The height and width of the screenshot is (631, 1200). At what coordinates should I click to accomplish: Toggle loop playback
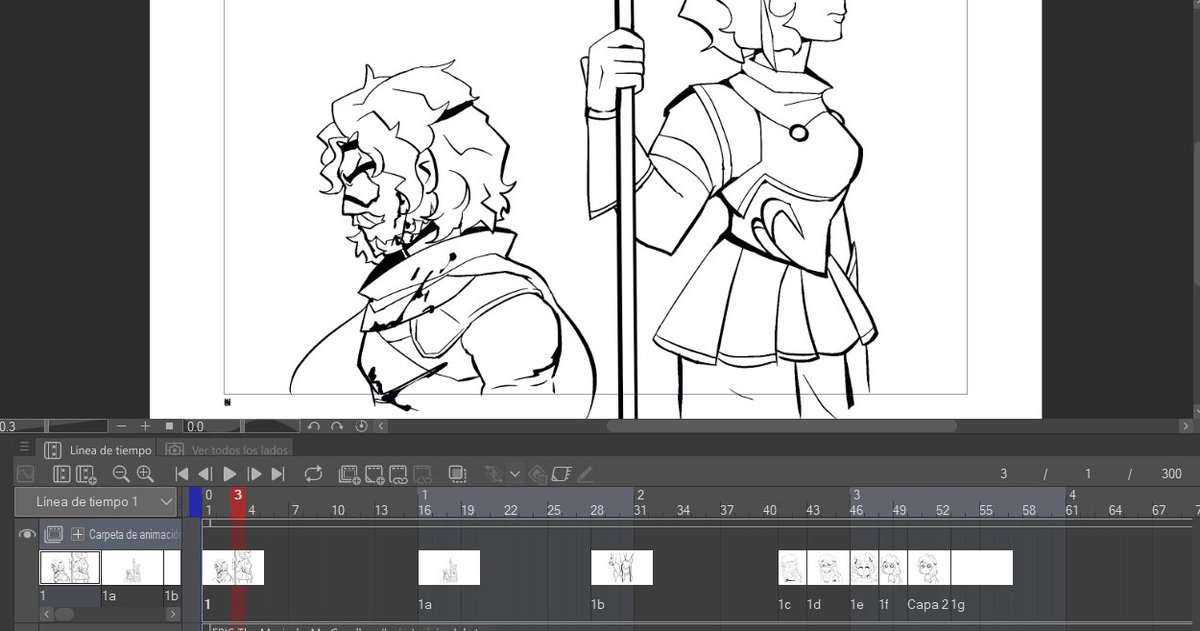(314, 474)
